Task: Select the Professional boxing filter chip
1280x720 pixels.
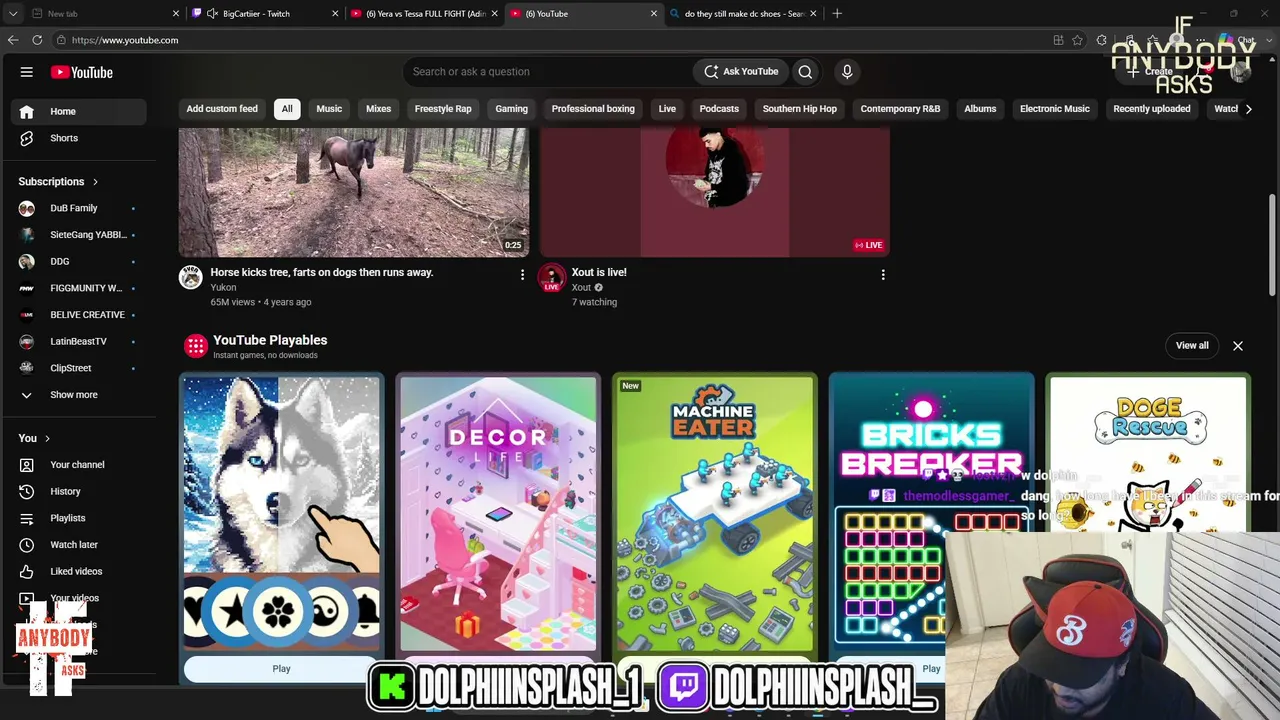Action: click(x=593, y=109)
